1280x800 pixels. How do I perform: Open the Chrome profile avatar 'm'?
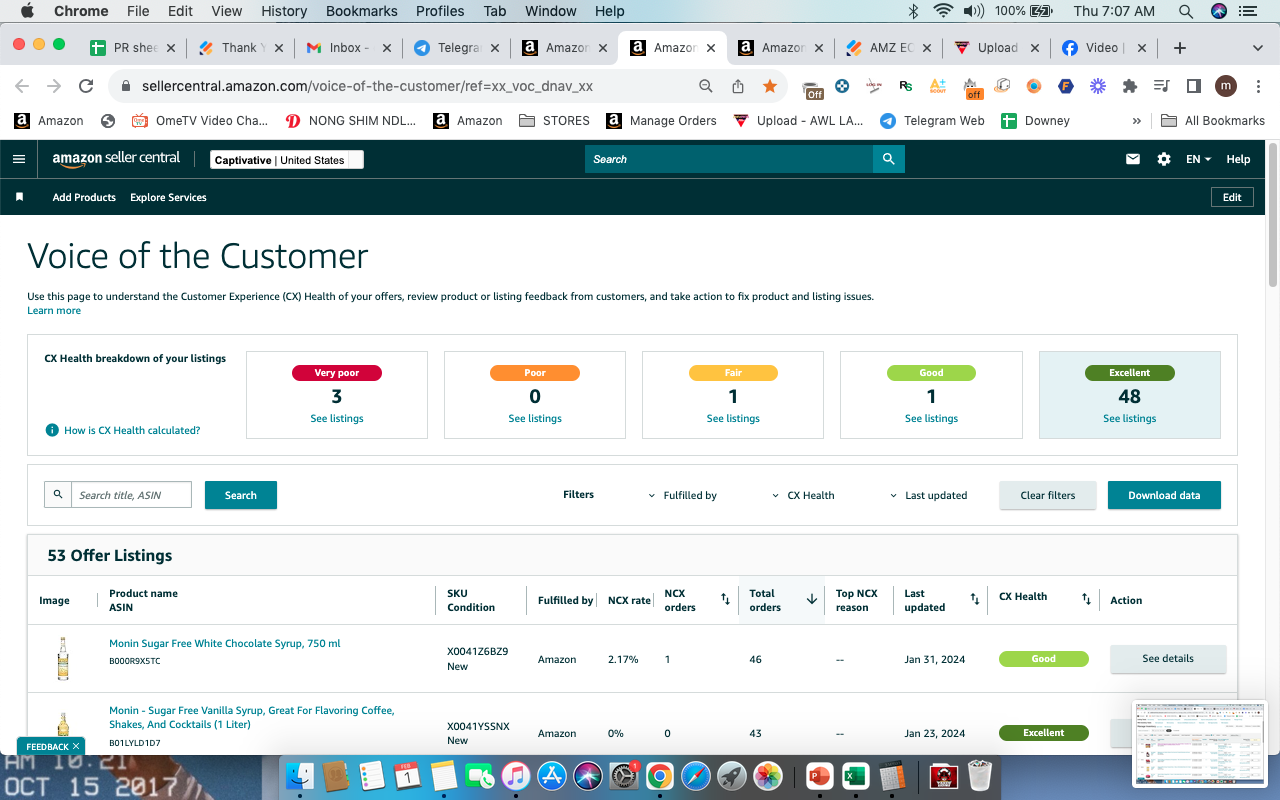pos(1226,87)
